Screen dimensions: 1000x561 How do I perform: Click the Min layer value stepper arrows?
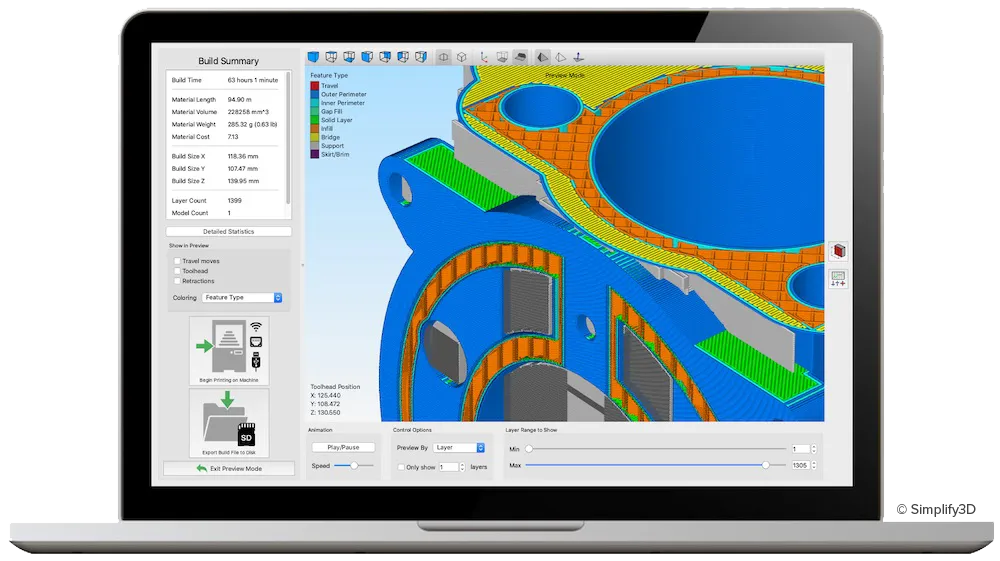[x=814, y=449]
